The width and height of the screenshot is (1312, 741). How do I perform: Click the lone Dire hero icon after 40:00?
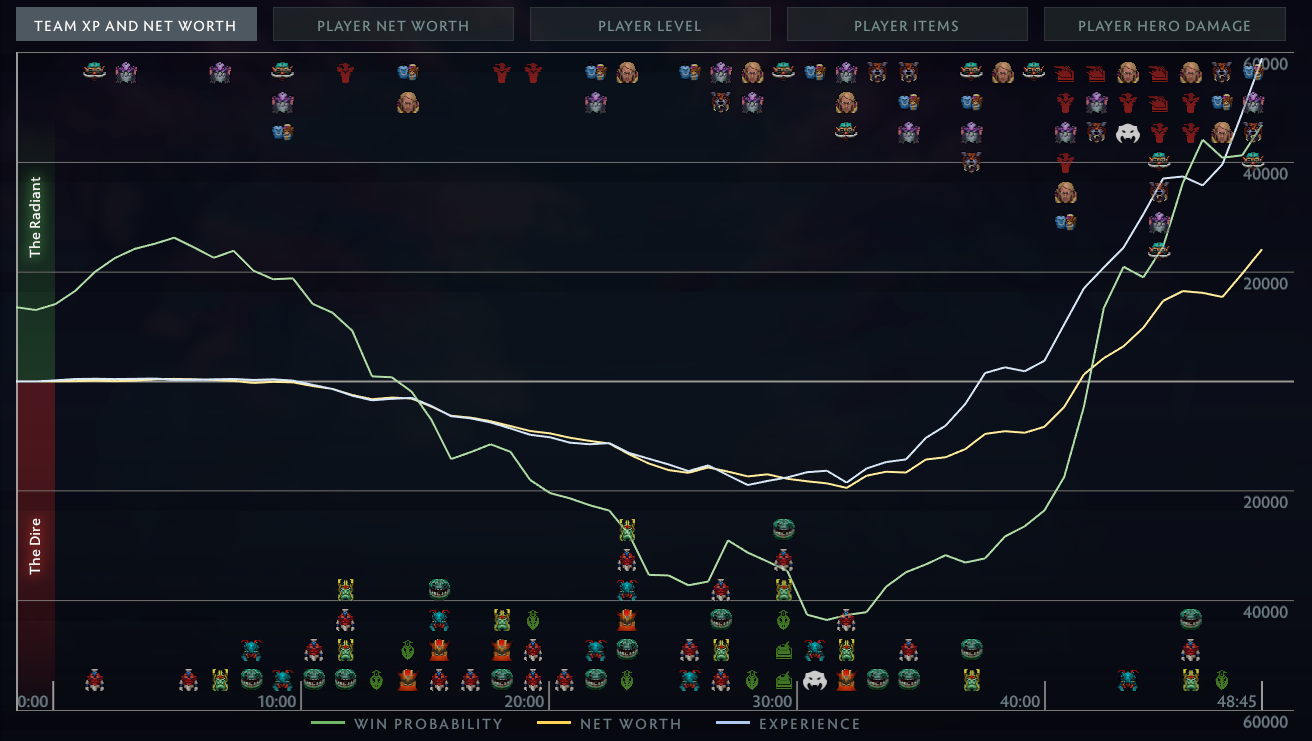coord(1128,680)
